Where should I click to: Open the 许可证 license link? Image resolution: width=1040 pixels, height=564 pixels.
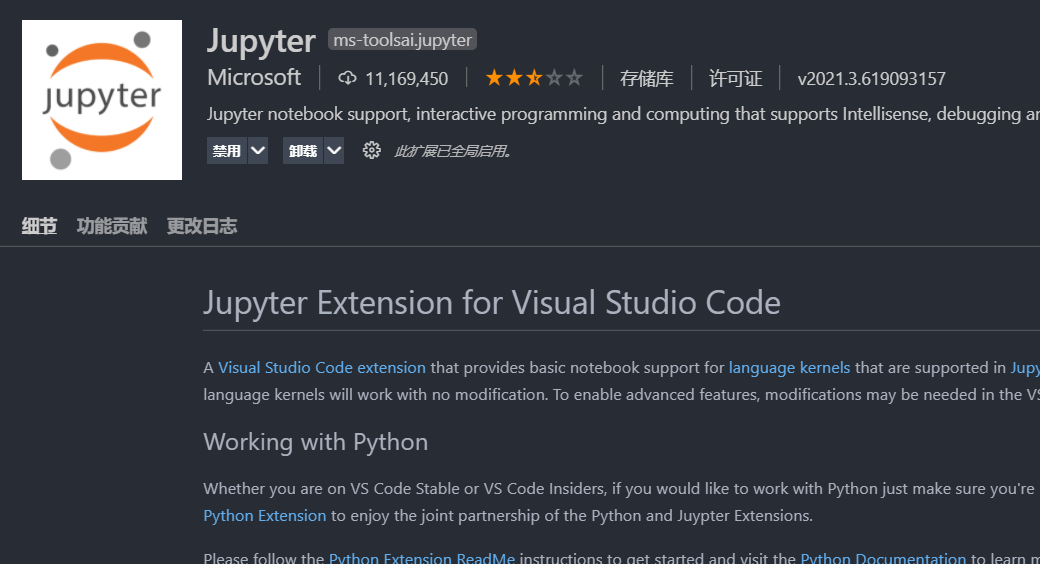[736, 78]
